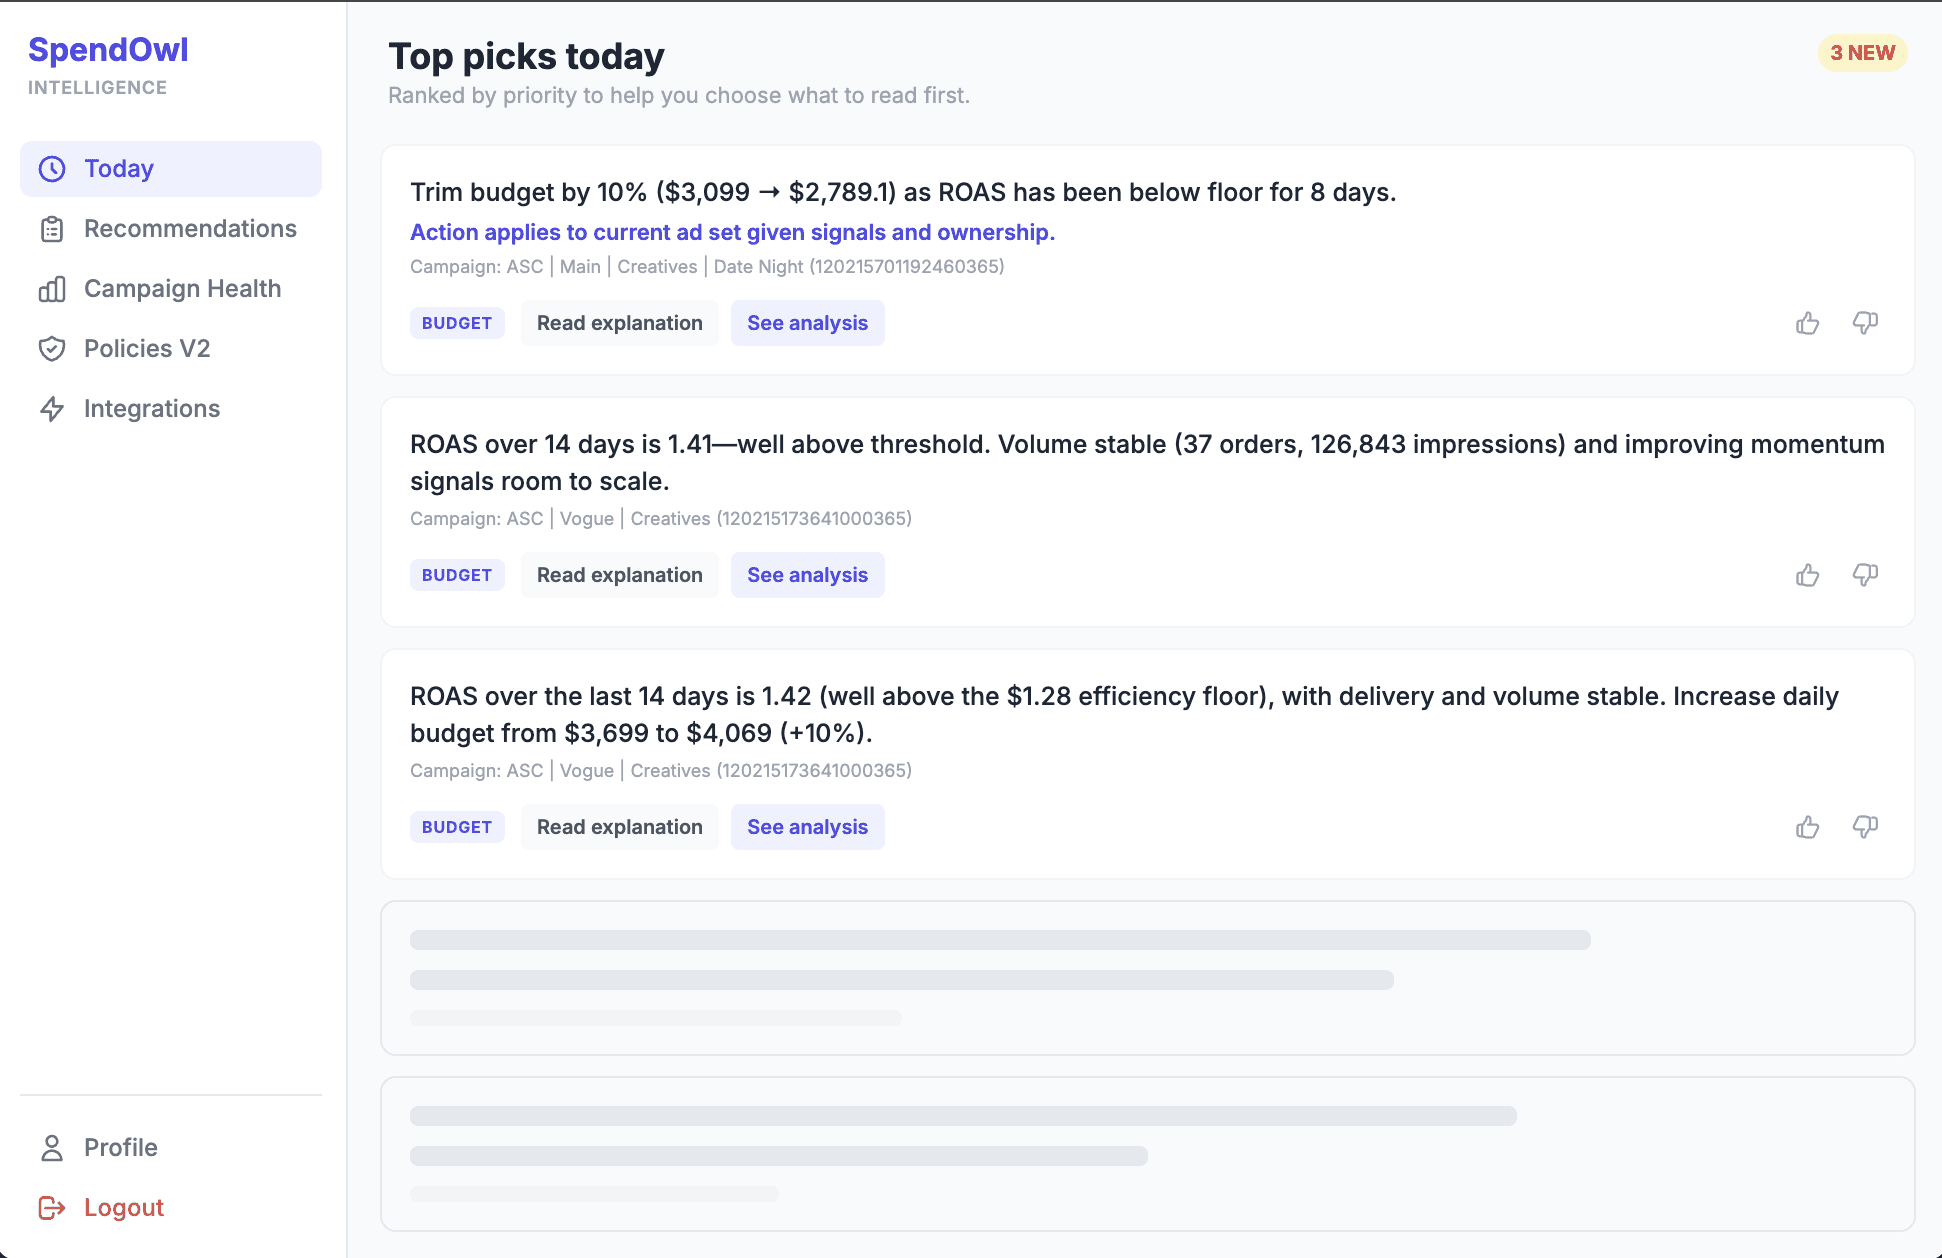Click the BUDGET tag on the first recommendation
This screenshot has height=1258, width=1942.
(456, 322)
